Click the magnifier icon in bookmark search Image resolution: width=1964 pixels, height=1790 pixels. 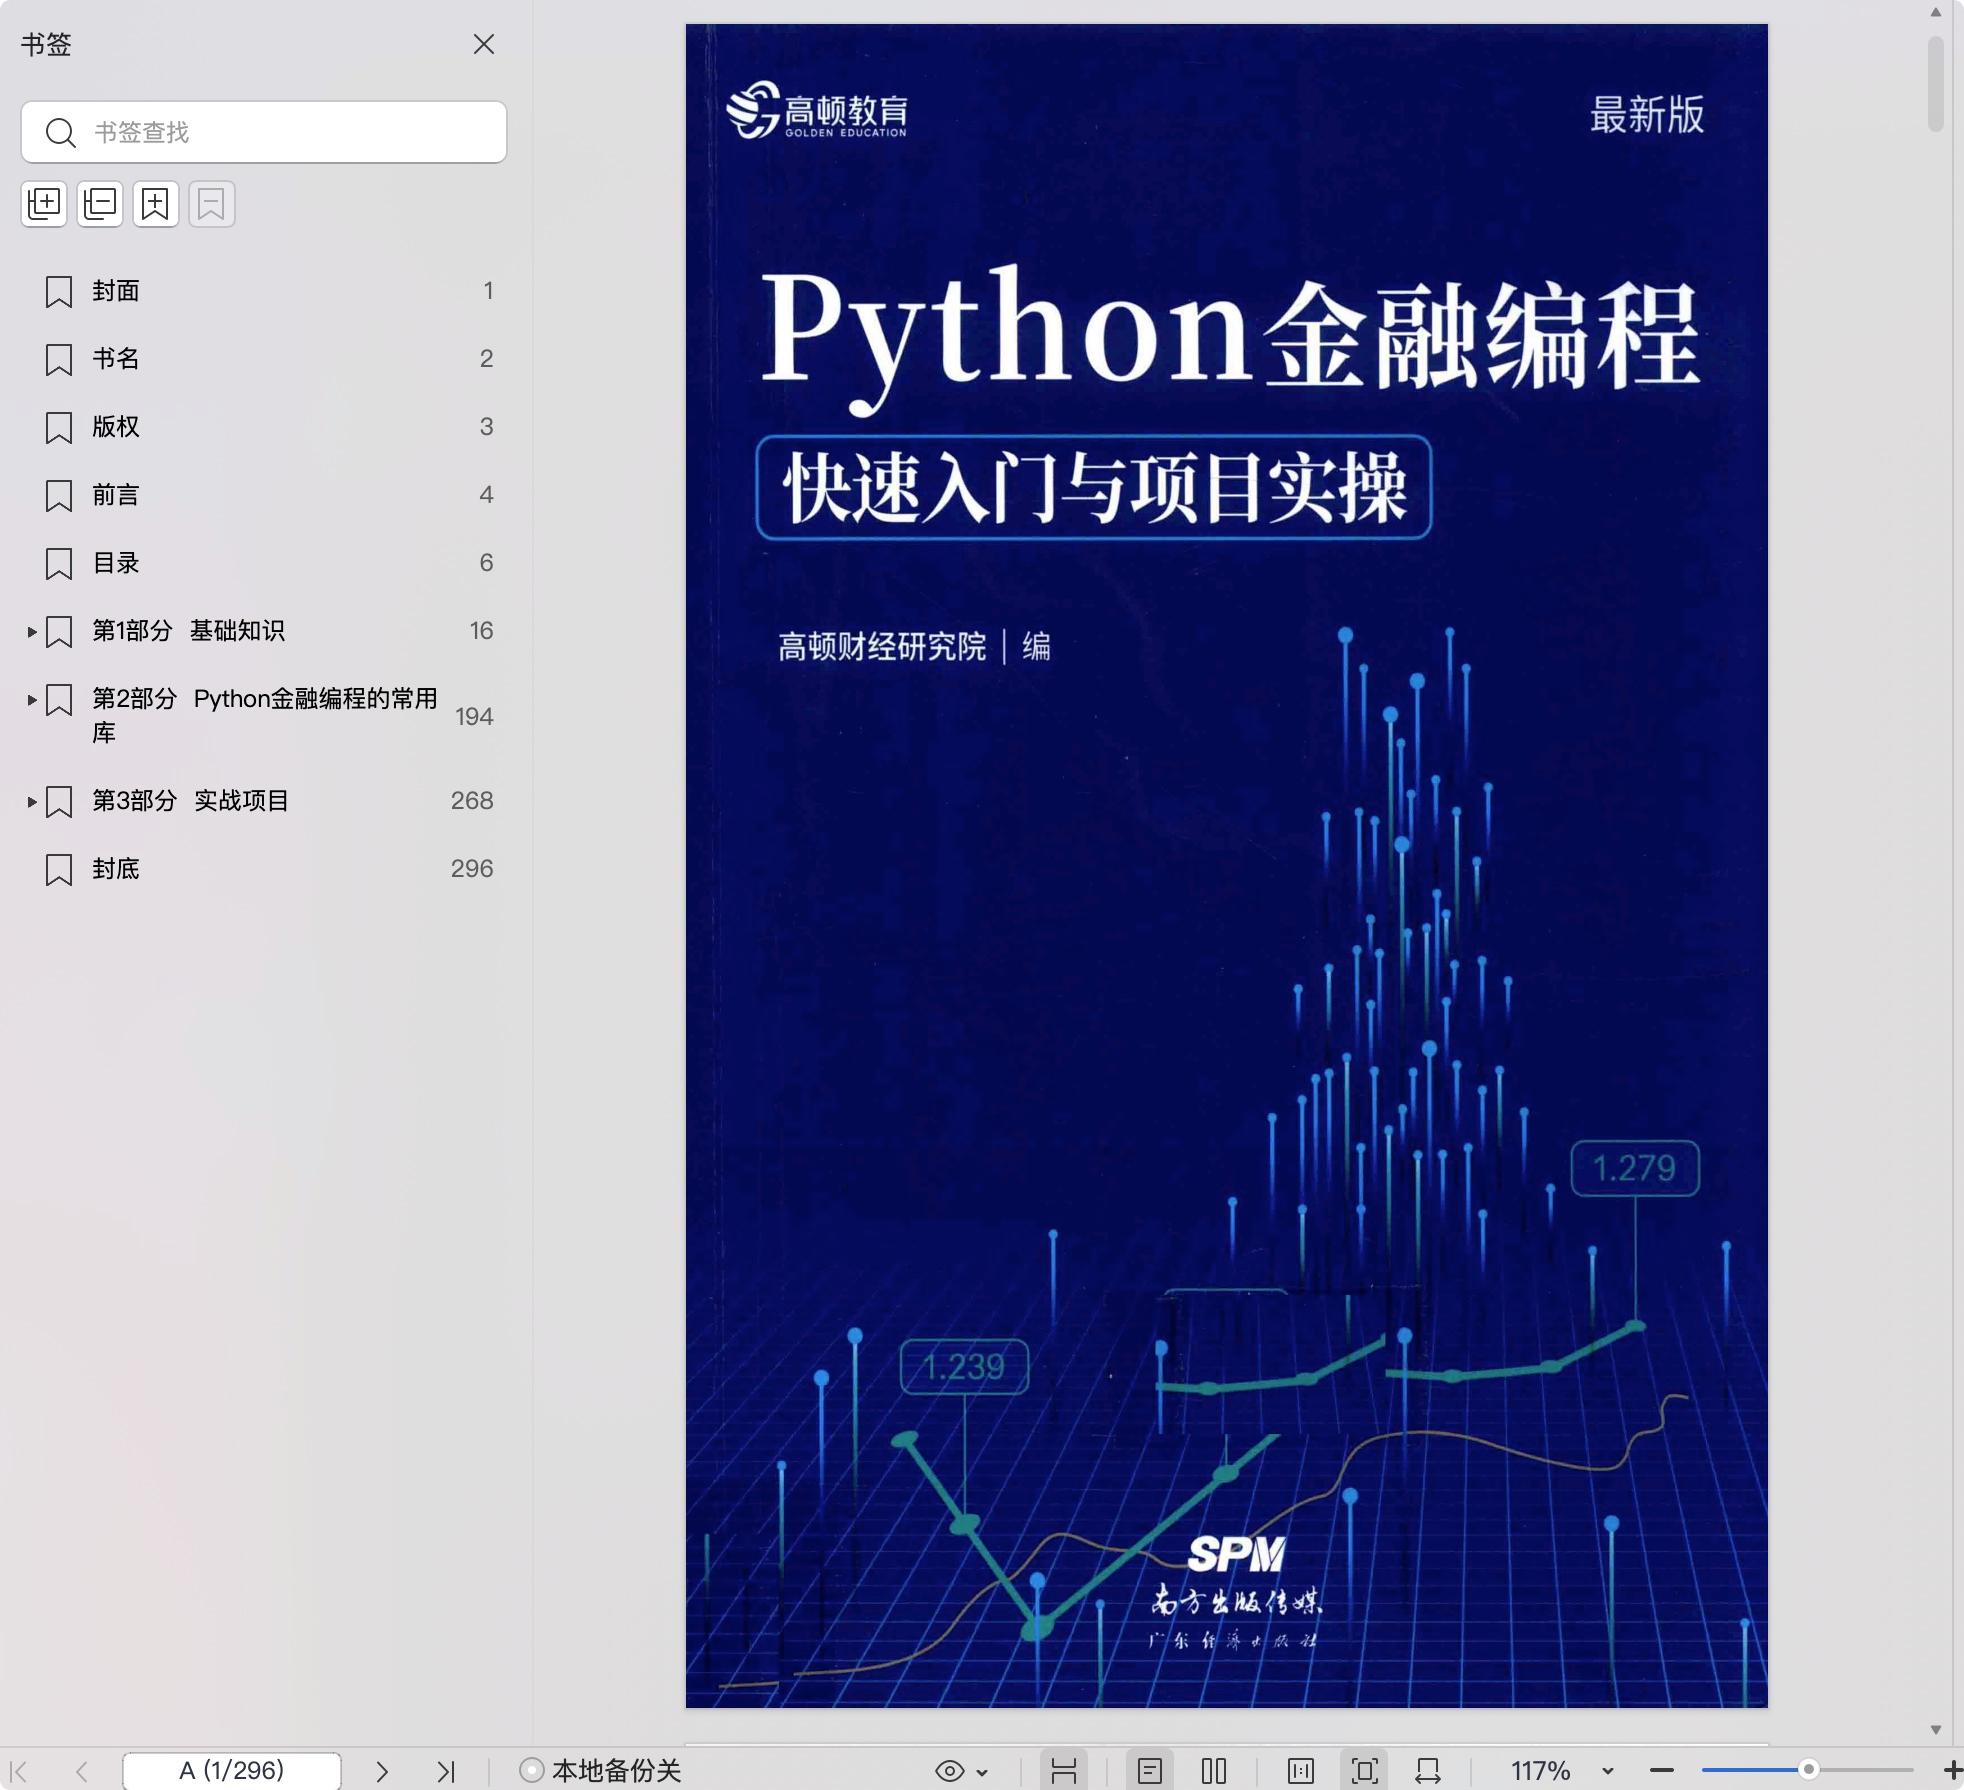pyautogui.click(x=61, y=132)
